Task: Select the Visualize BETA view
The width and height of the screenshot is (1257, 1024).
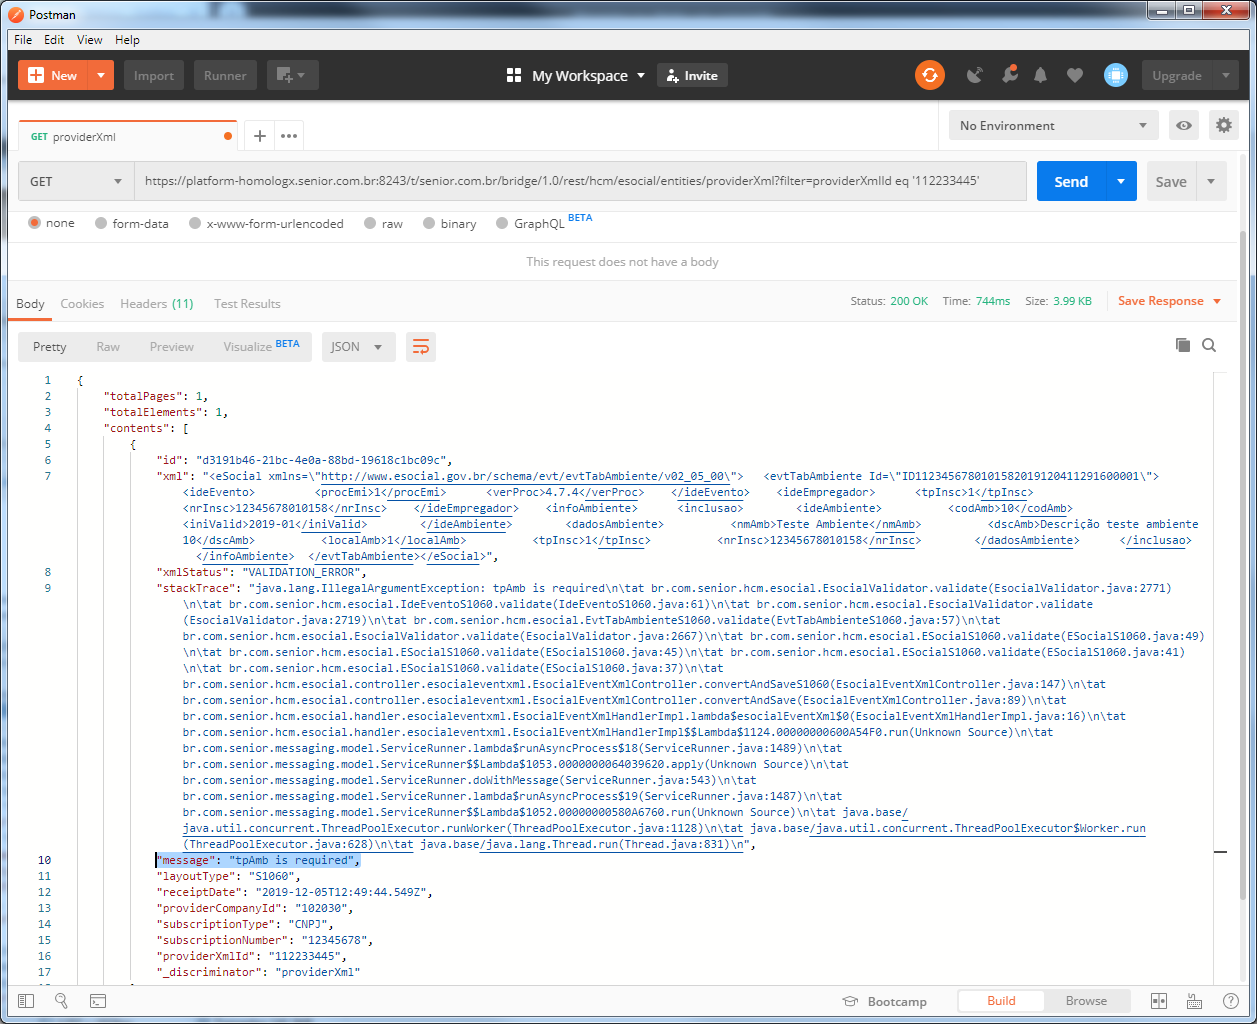Action: point(261,347)
